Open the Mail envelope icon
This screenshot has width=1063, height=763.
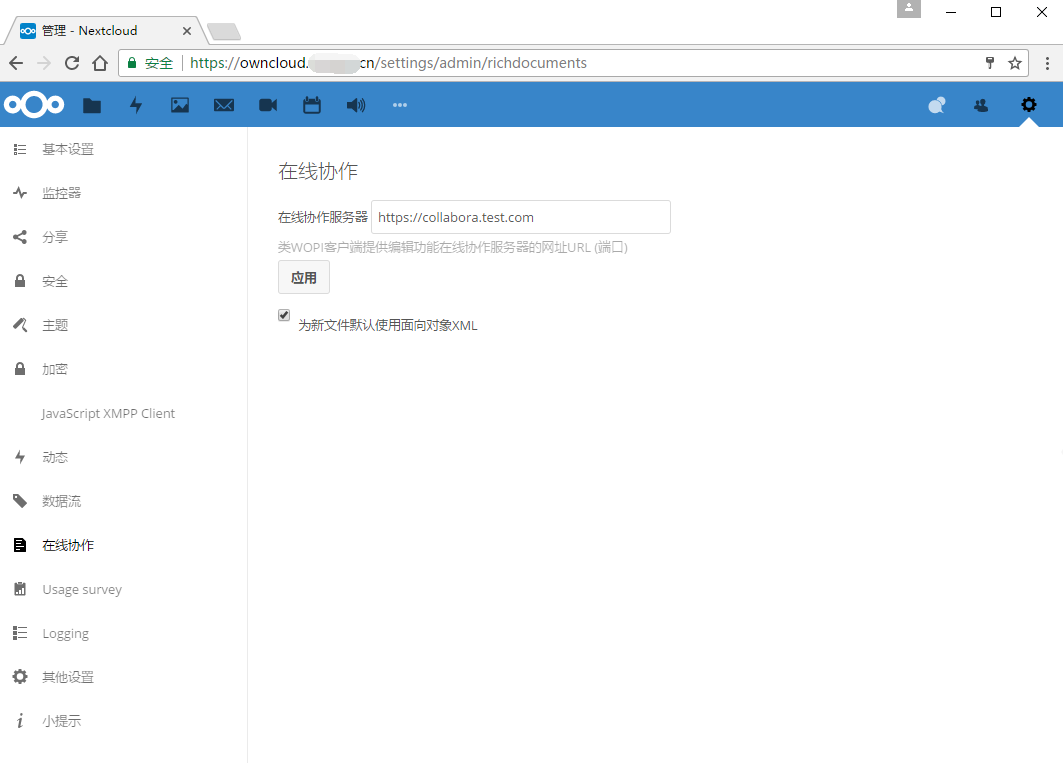pyautogui.click(x=224, y=104)
